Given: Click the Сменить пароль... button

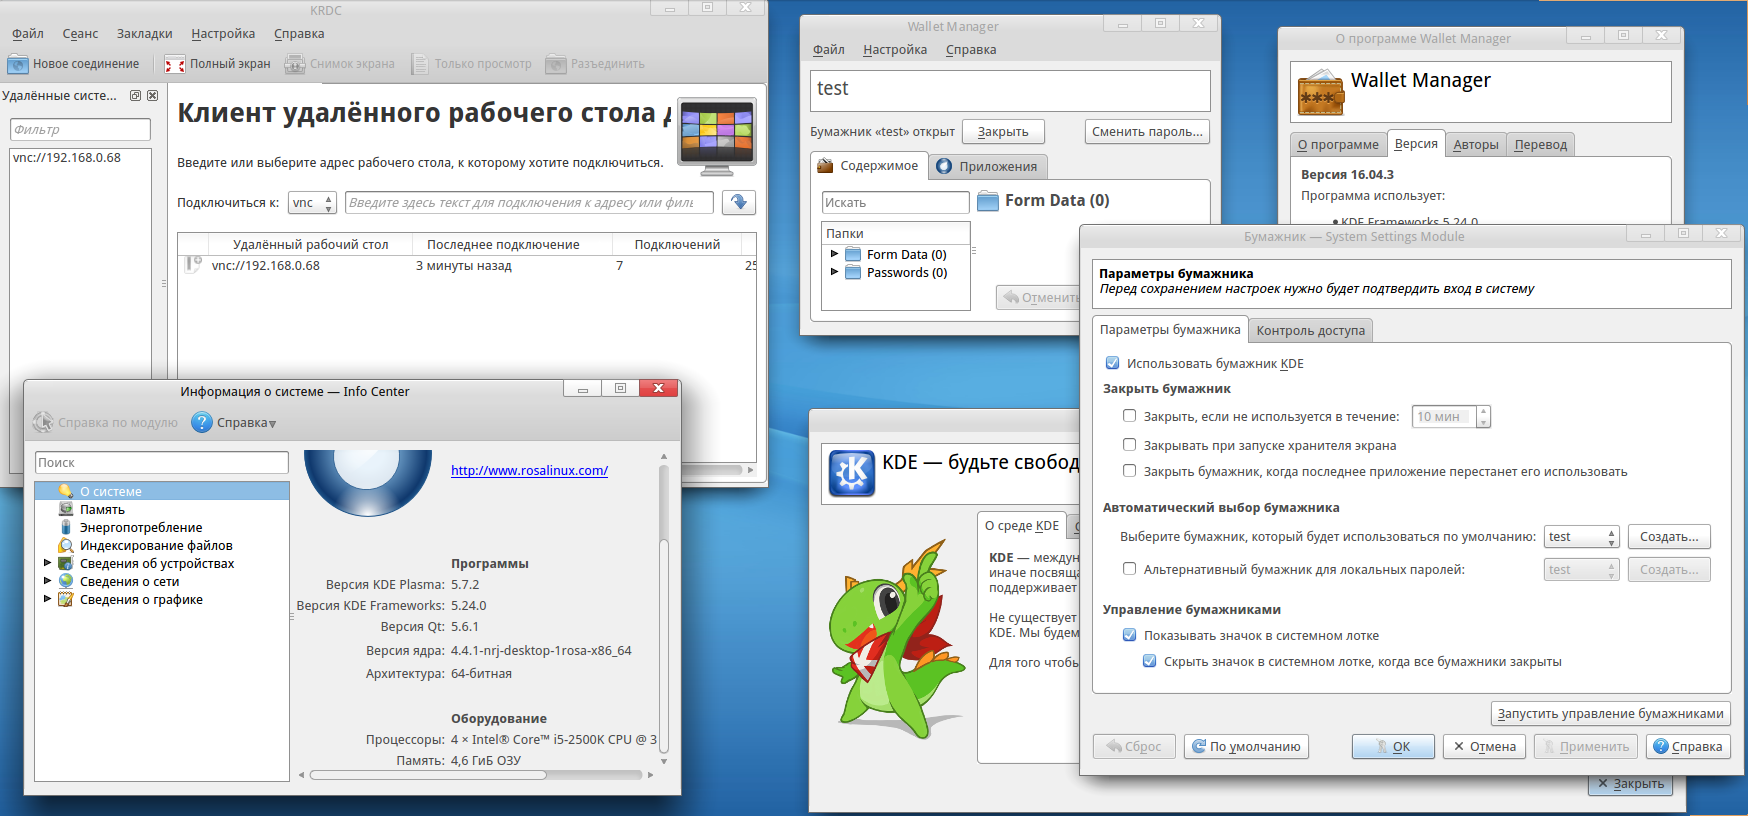Looking at the screenshot, I should pos(1147,132).
